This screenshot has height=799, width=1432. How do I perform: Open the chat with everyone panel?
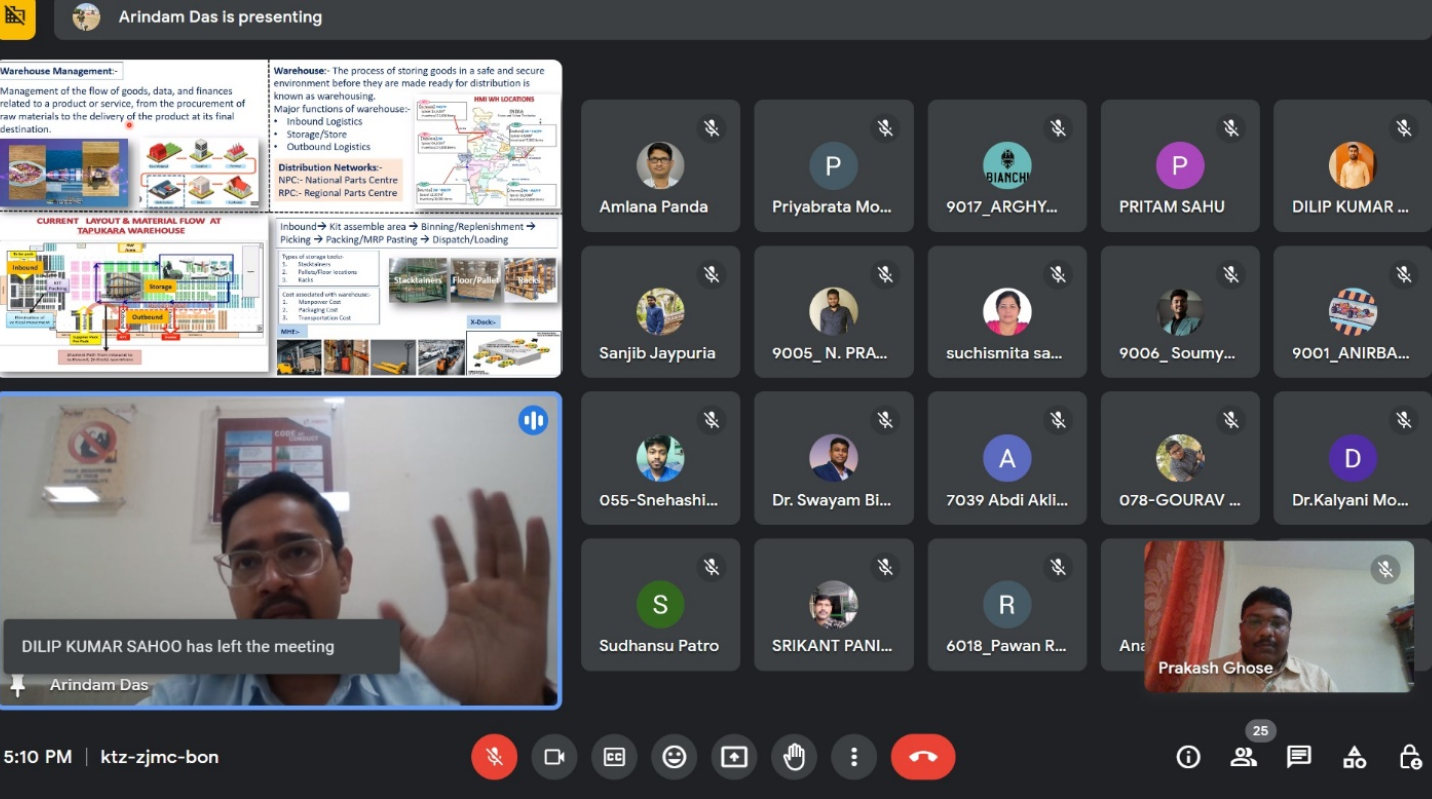[1299, 757]
